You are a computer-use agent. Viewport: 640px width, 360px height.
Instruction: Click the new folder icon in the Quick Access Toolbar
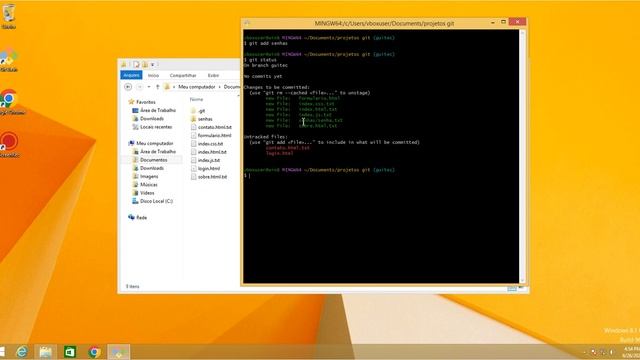[145, 64]
